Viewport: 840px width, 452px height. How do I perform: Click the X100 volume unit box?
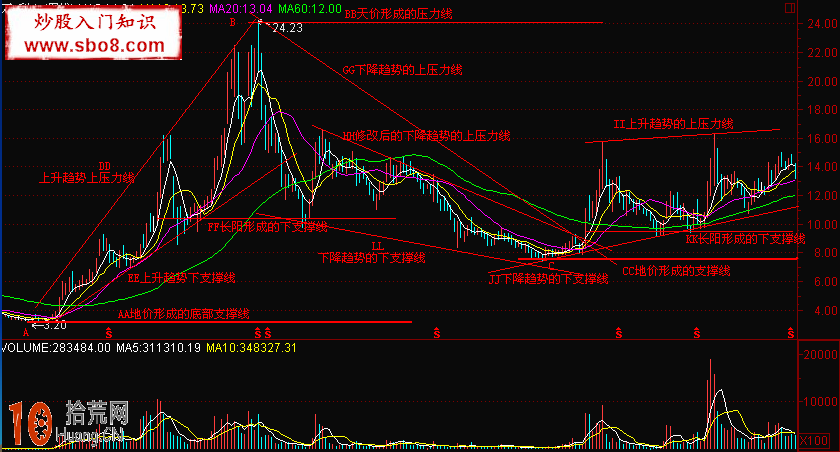(x=814, y=441)
